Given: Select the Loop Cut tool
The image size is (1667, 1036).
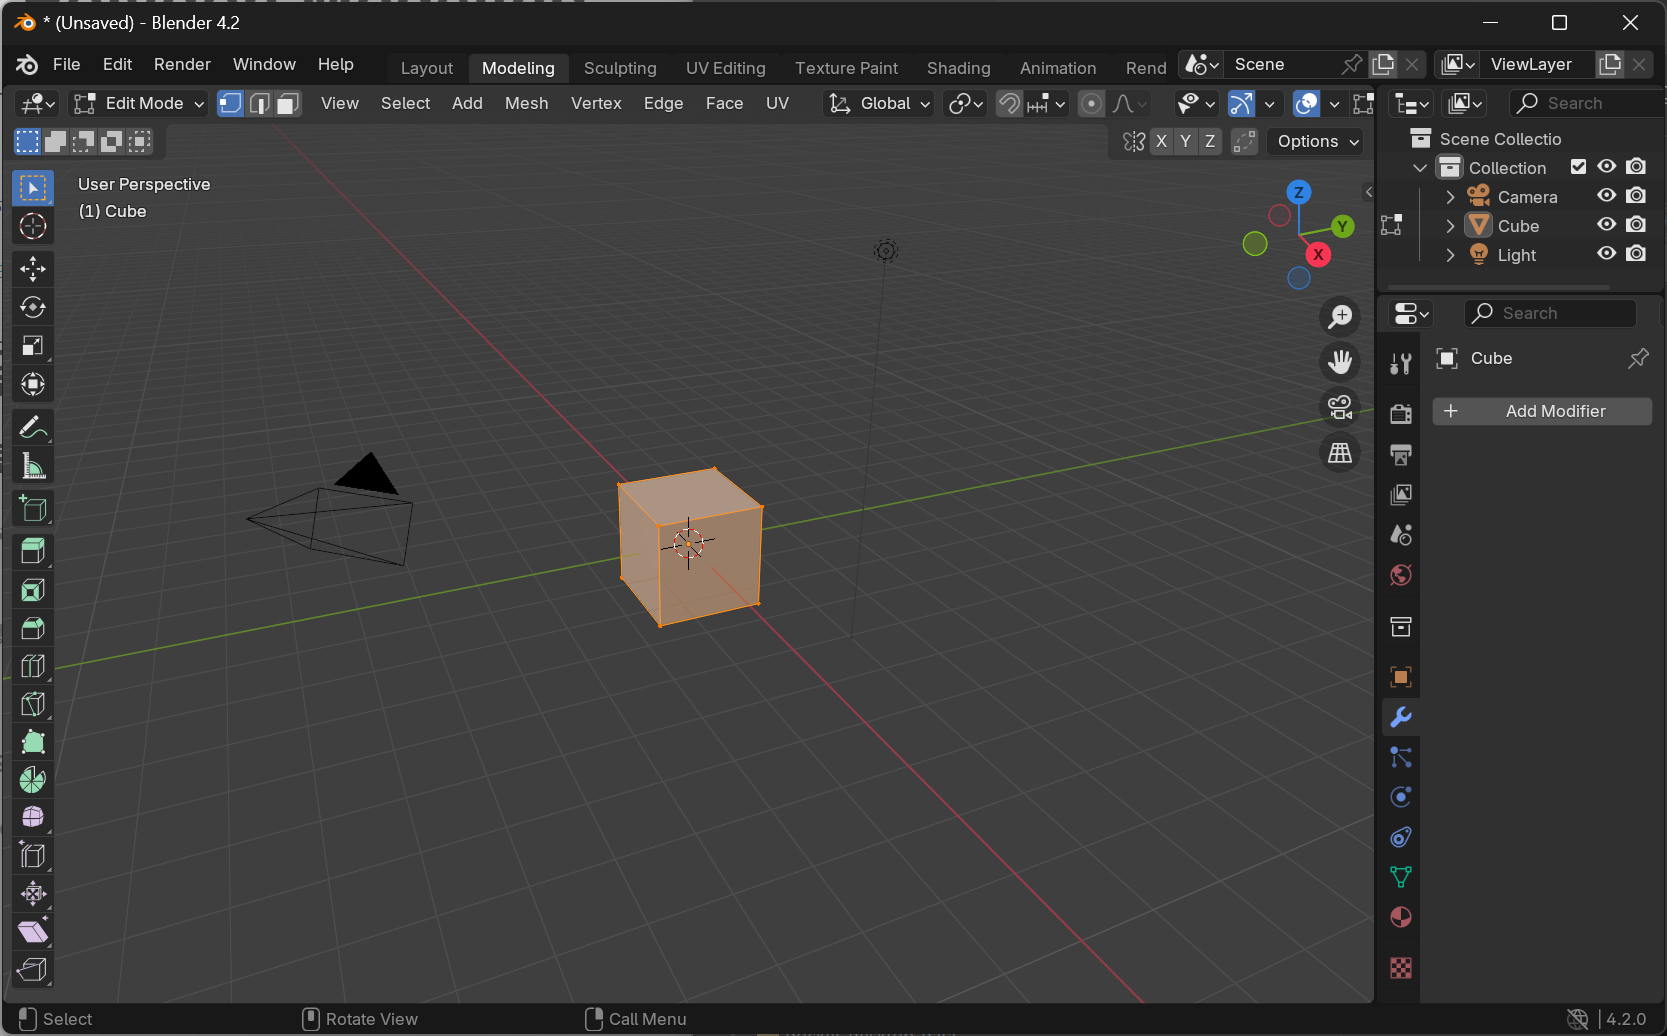Looking at the screenshot, I should [33, 666].
